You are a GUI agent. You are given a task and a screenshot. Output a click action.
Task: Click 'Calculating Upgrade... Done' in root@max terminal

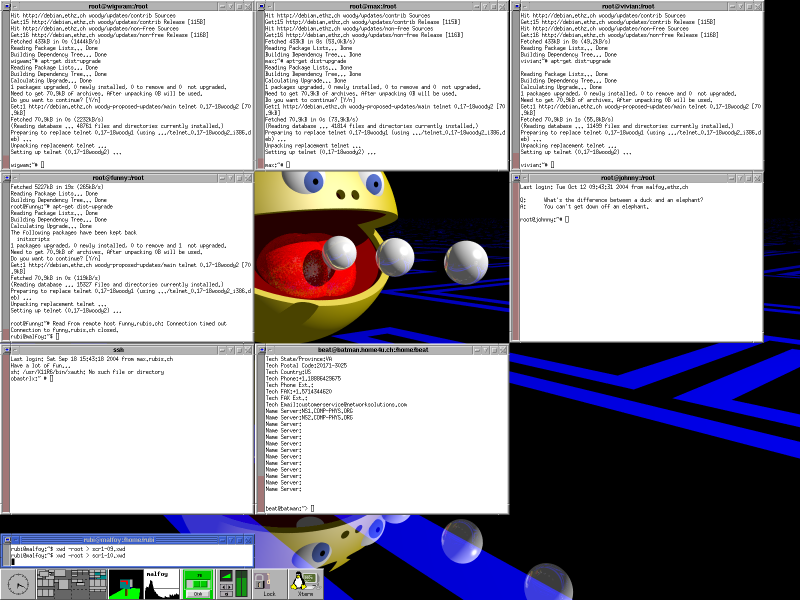point(305,81)
